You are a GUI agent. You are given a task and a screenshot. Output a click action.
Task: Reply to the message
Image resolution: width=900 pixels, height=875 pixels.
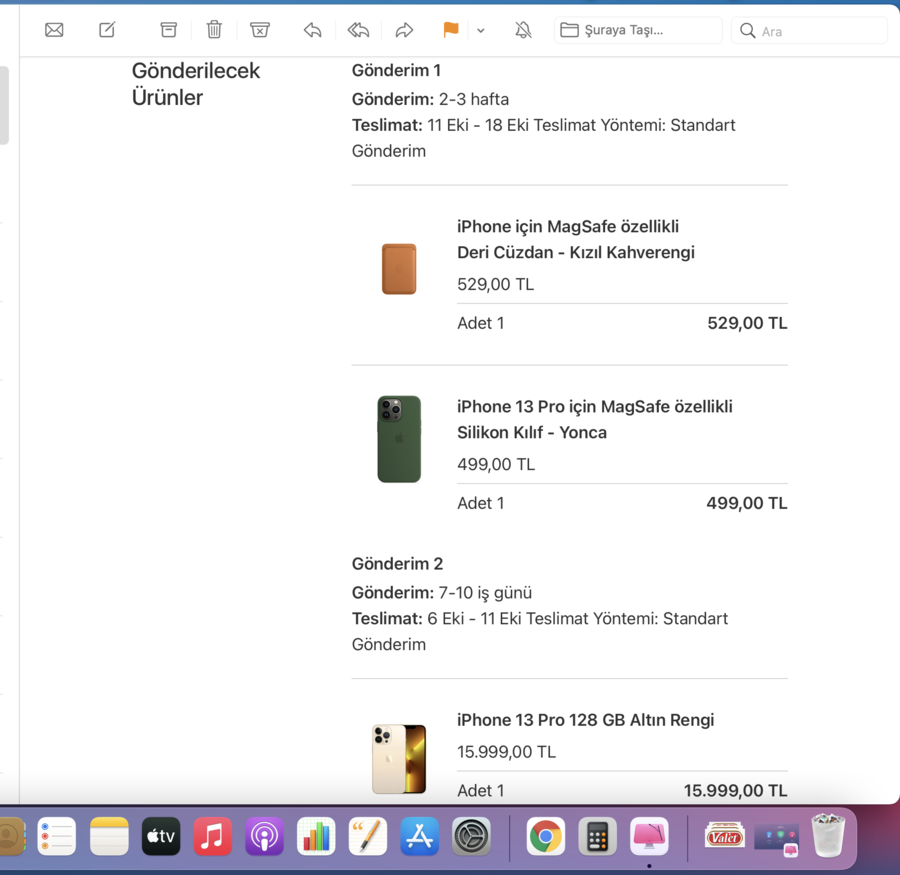point(312,30)
